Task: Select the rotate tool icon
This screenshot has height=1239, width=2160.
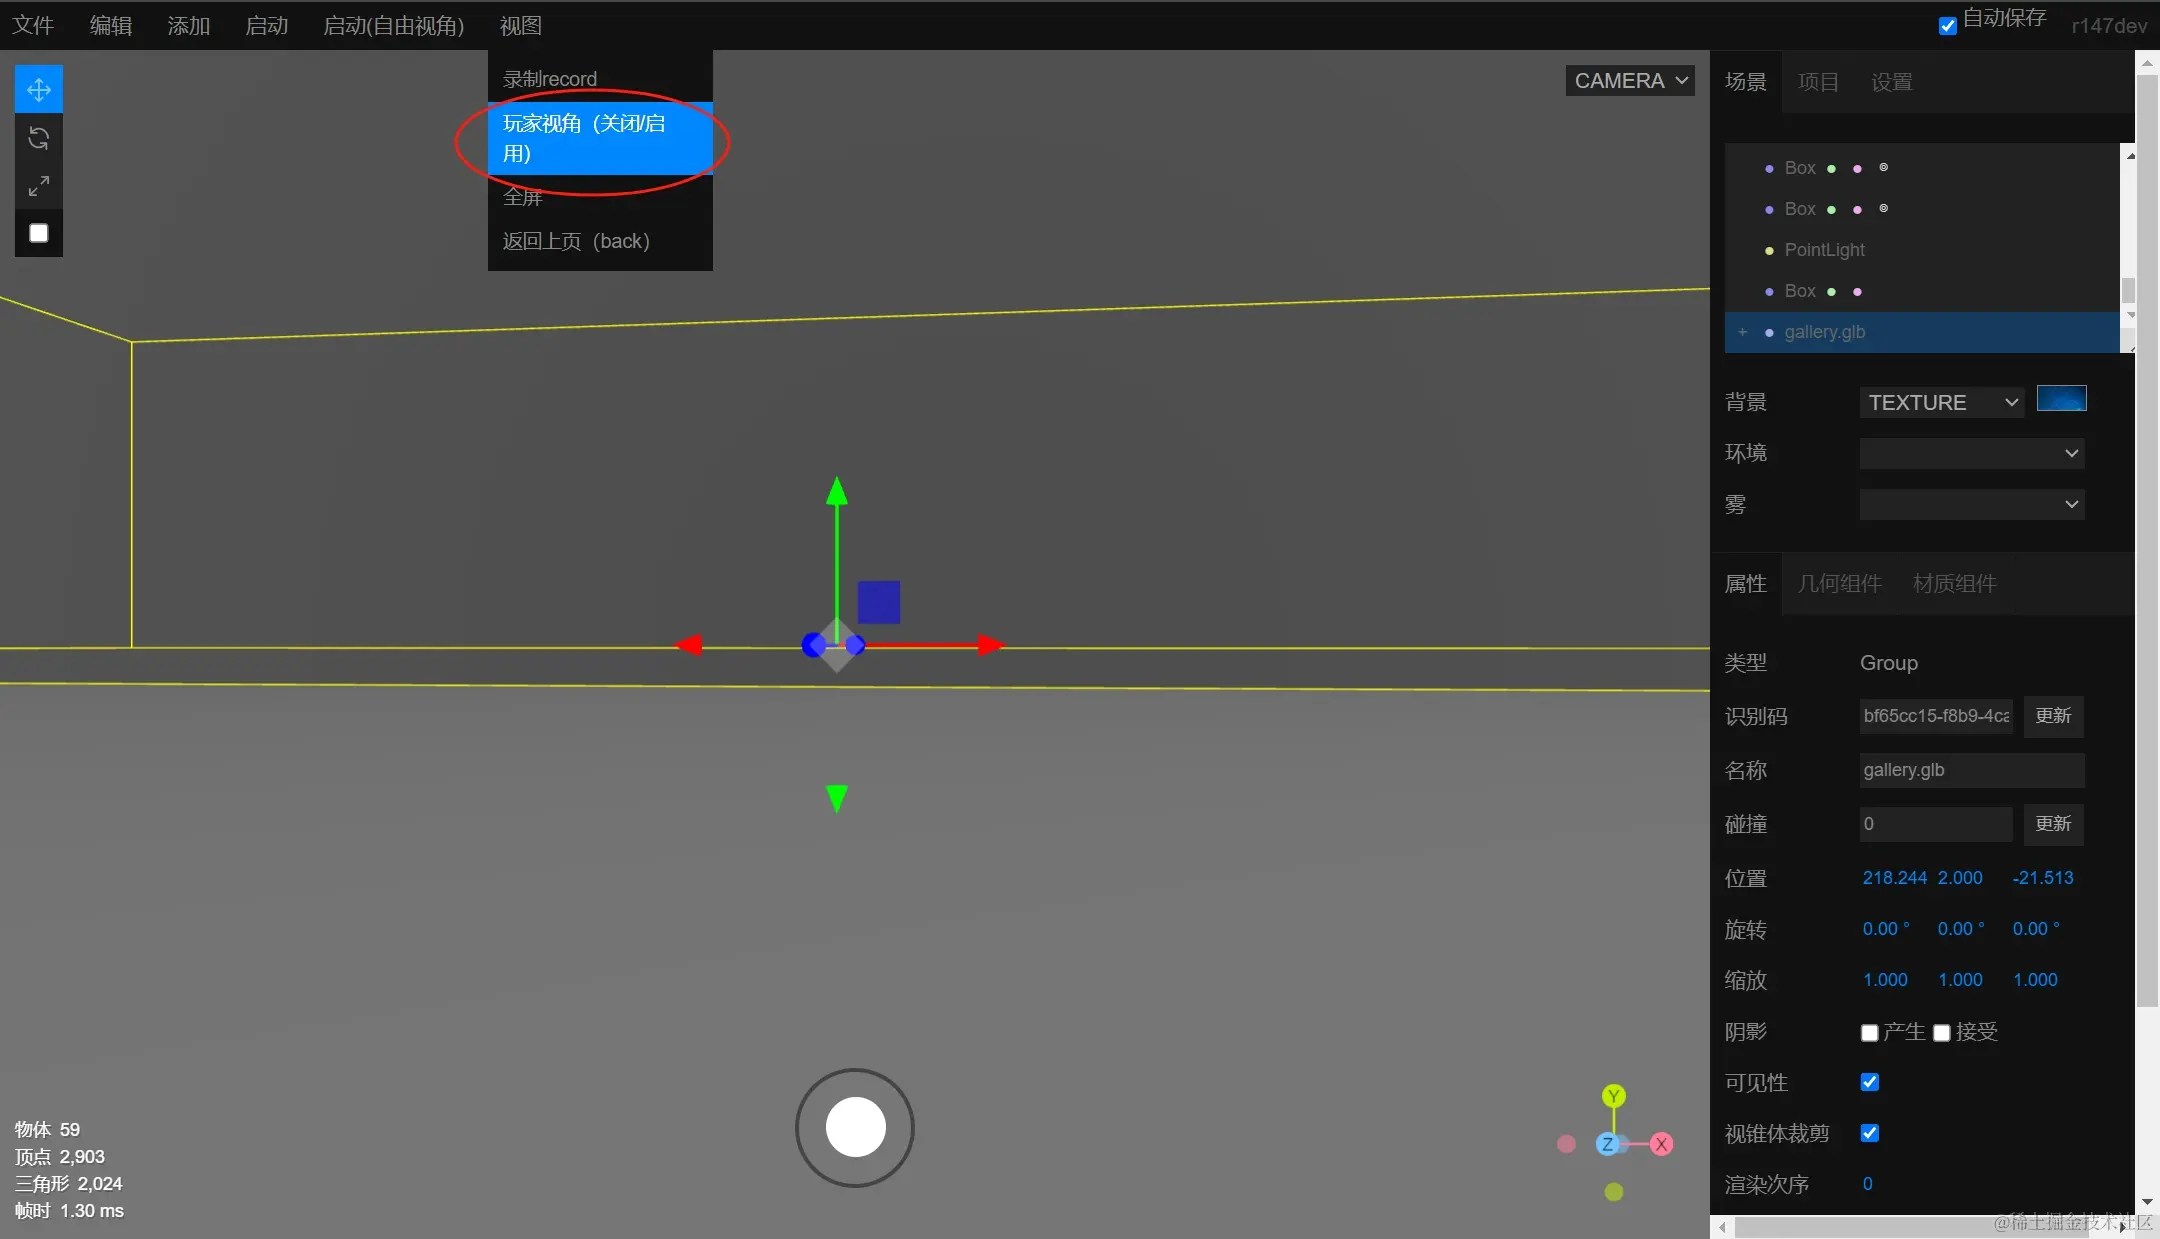Action: (39, 138)
